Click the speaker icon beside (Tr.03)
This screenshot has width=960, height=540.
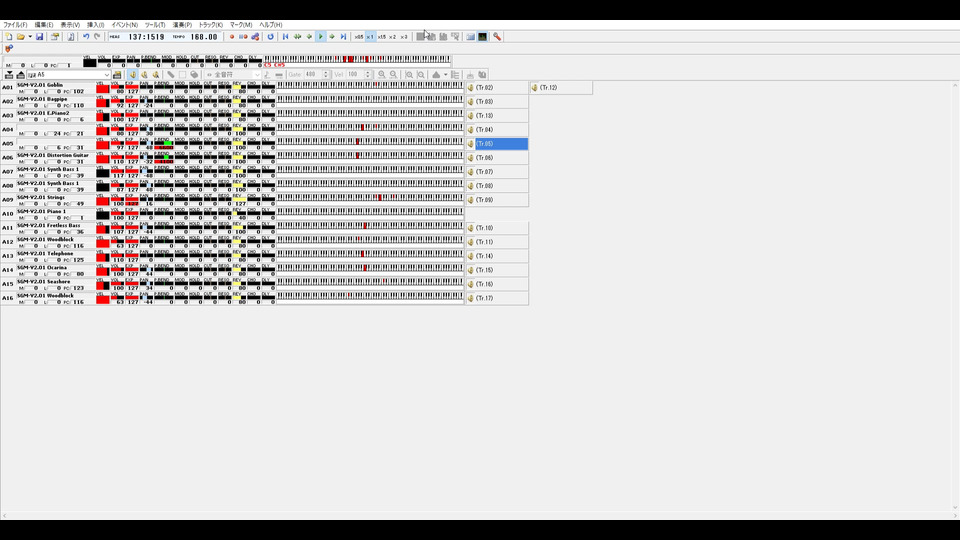pyautogui.click(x=470, y=102)
